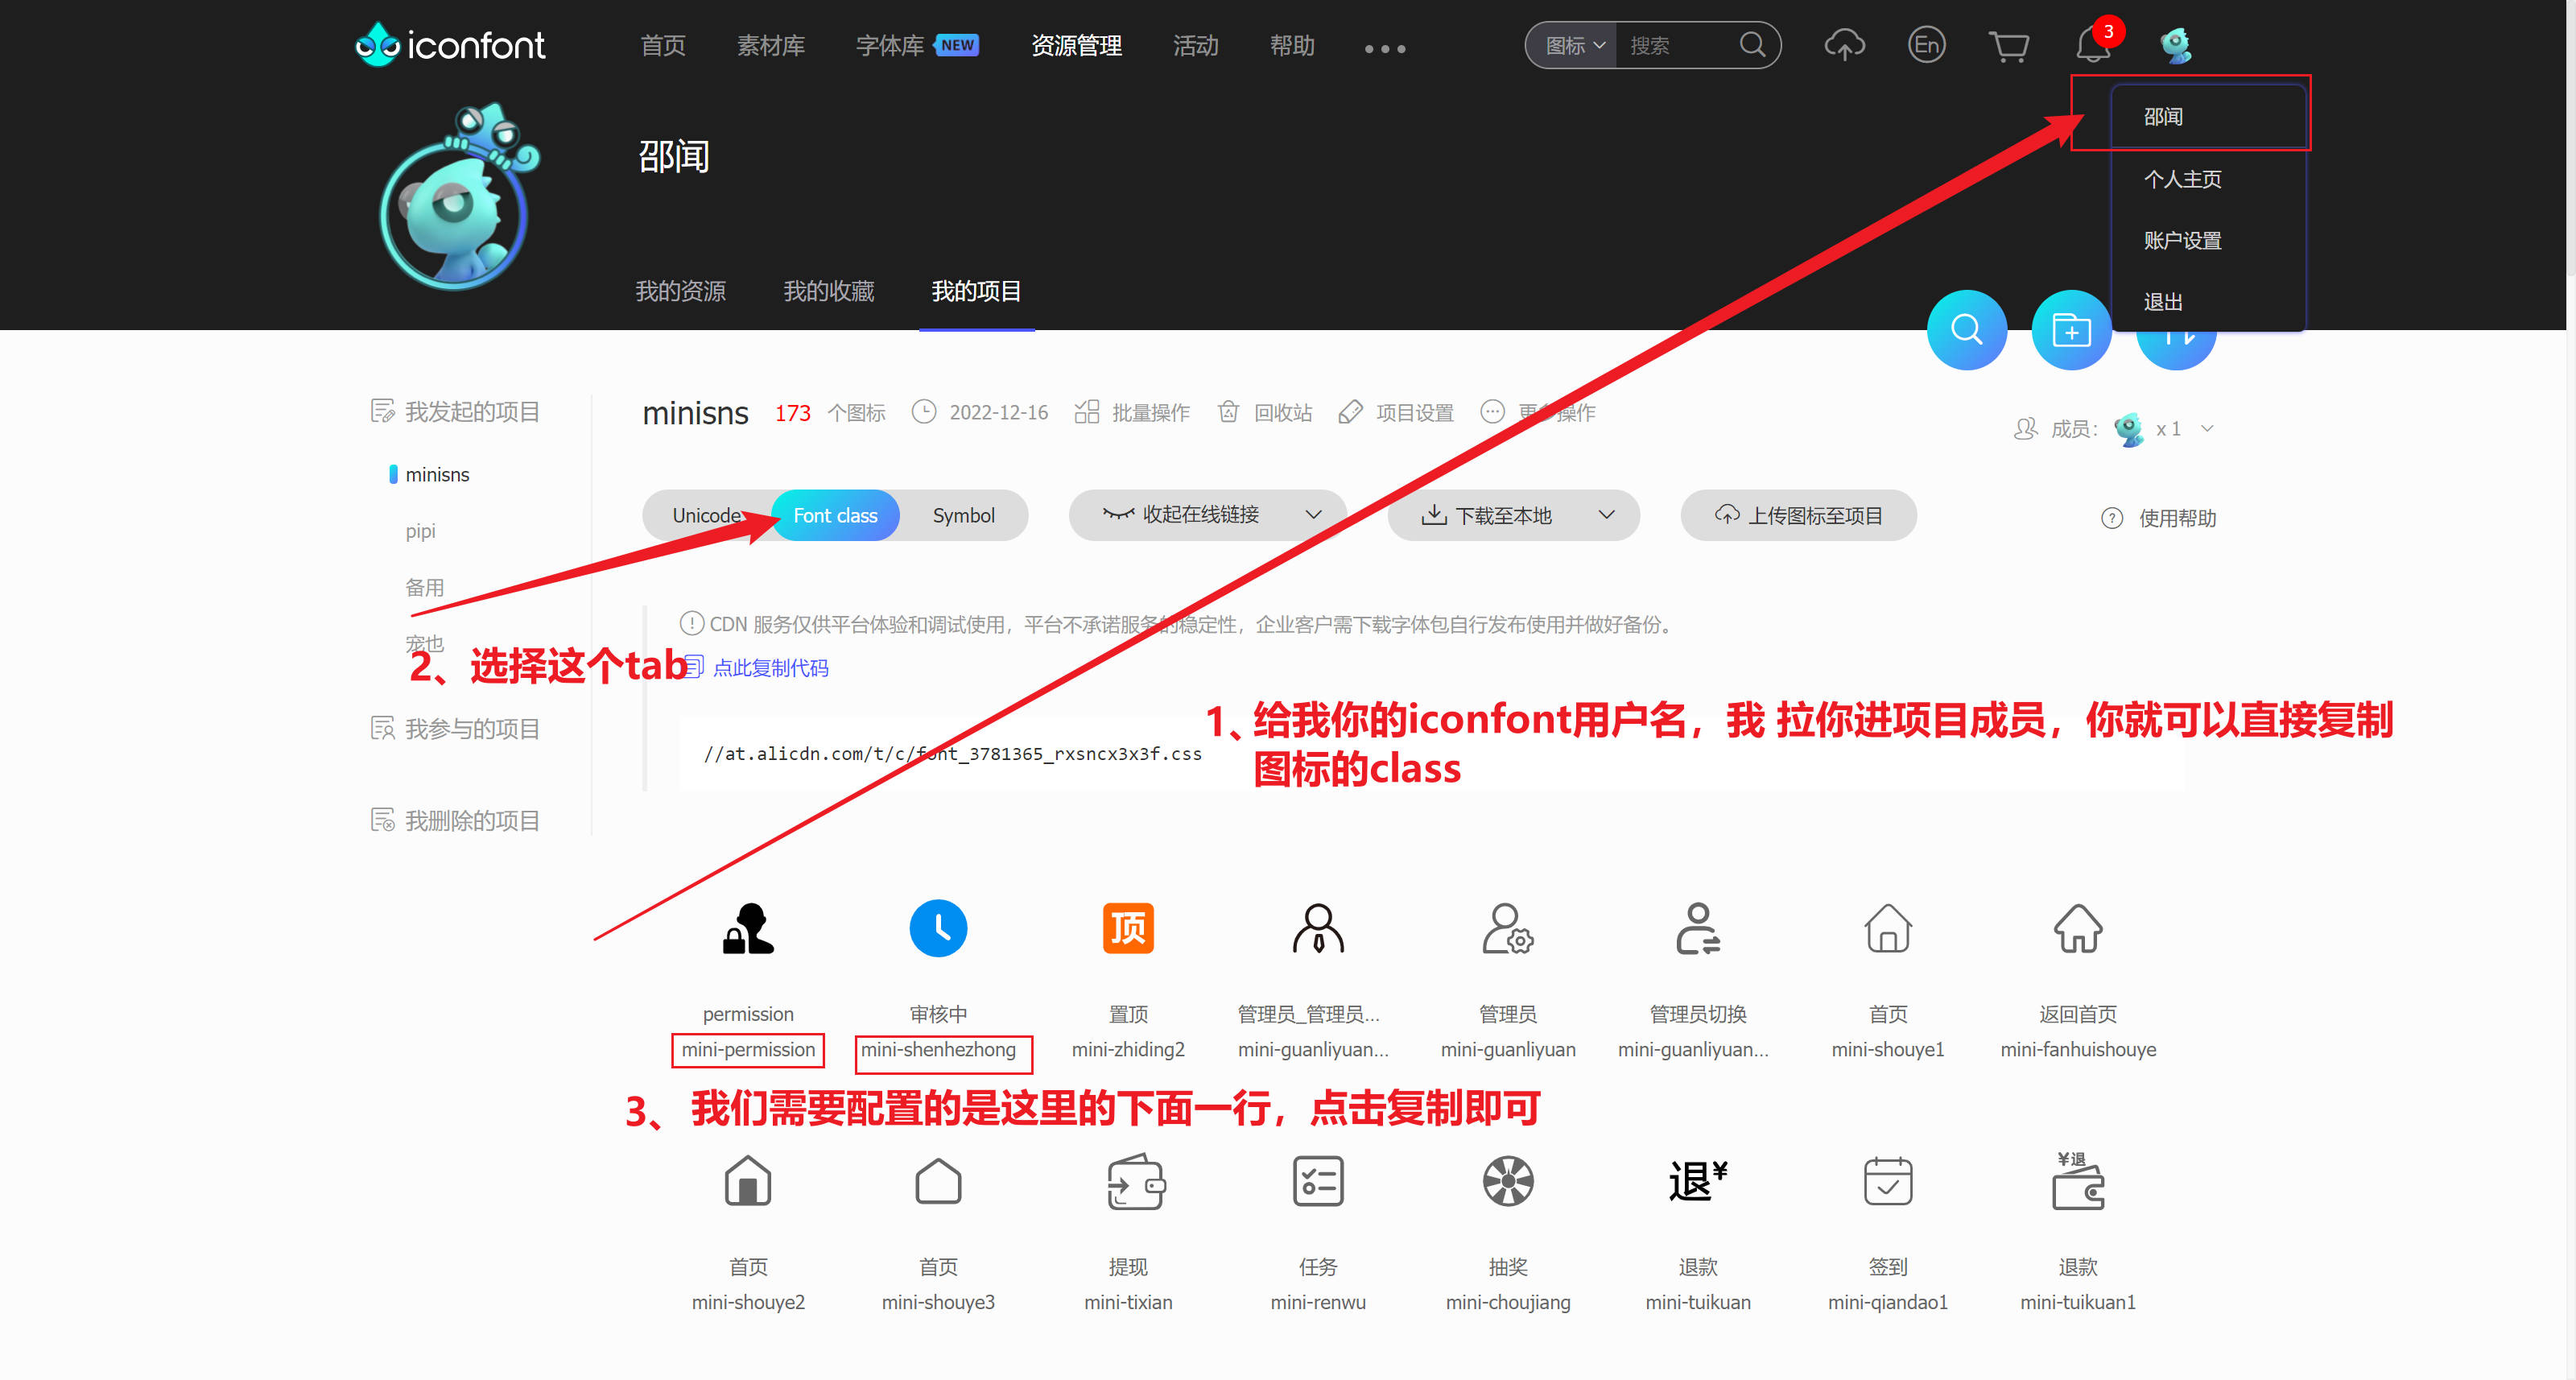This screenshot has width=2576, height=1380.
Task: Open the cloud upload icon in header
Action: pos(1844,45)
